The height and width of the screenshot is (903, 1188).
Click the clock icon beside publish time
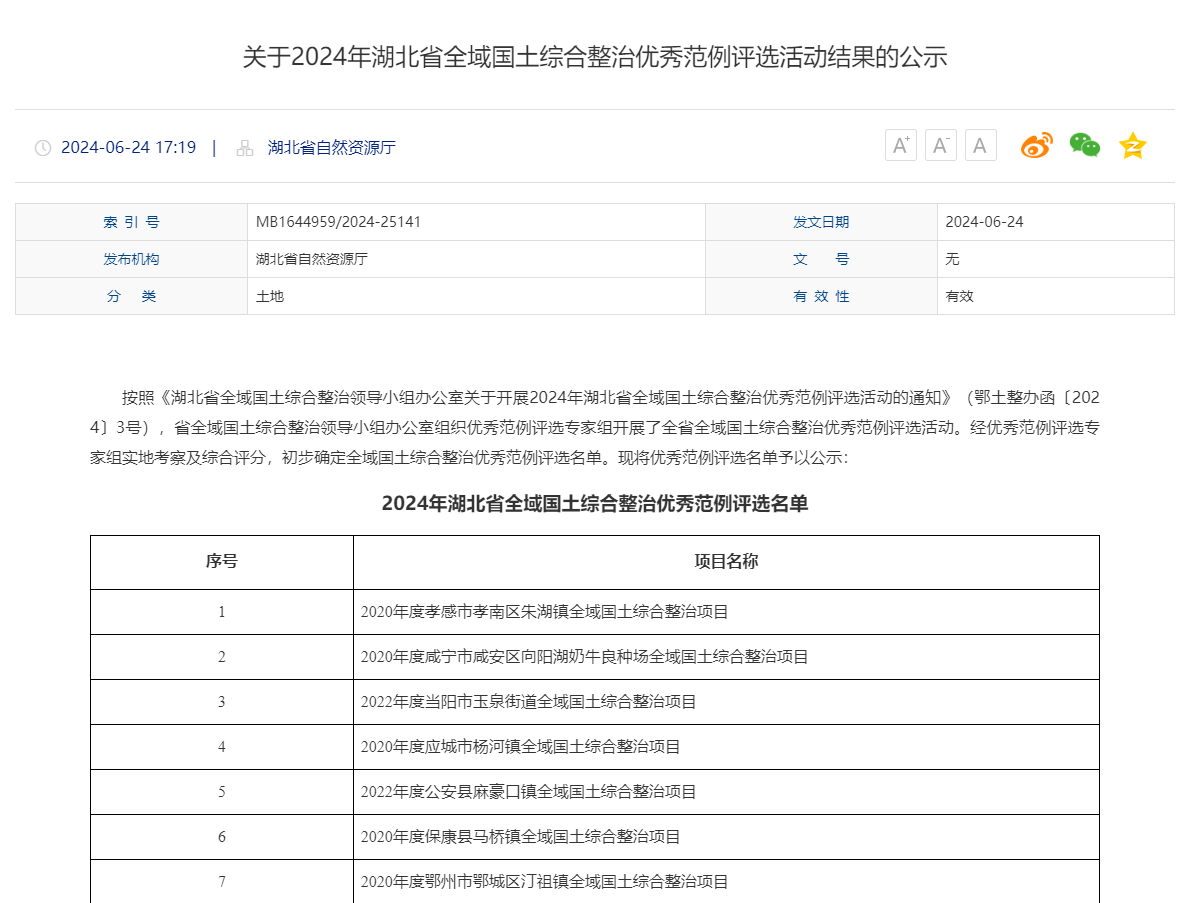[43, 148]
